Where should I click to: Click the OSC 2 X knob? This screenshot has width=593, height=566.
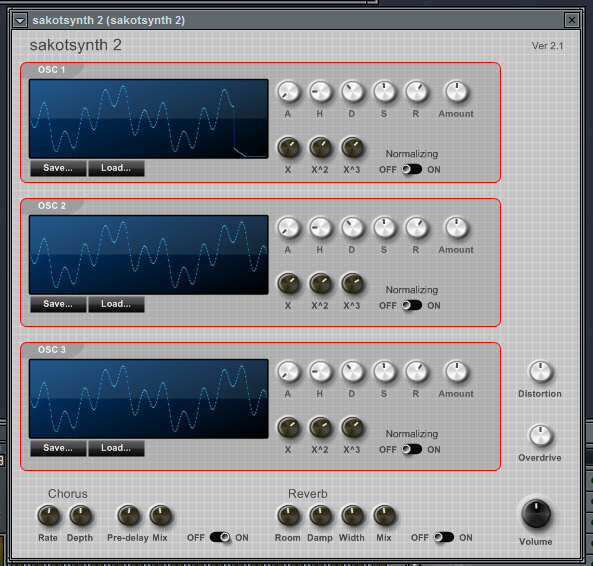pyautogui.click(x=288, y=284)
